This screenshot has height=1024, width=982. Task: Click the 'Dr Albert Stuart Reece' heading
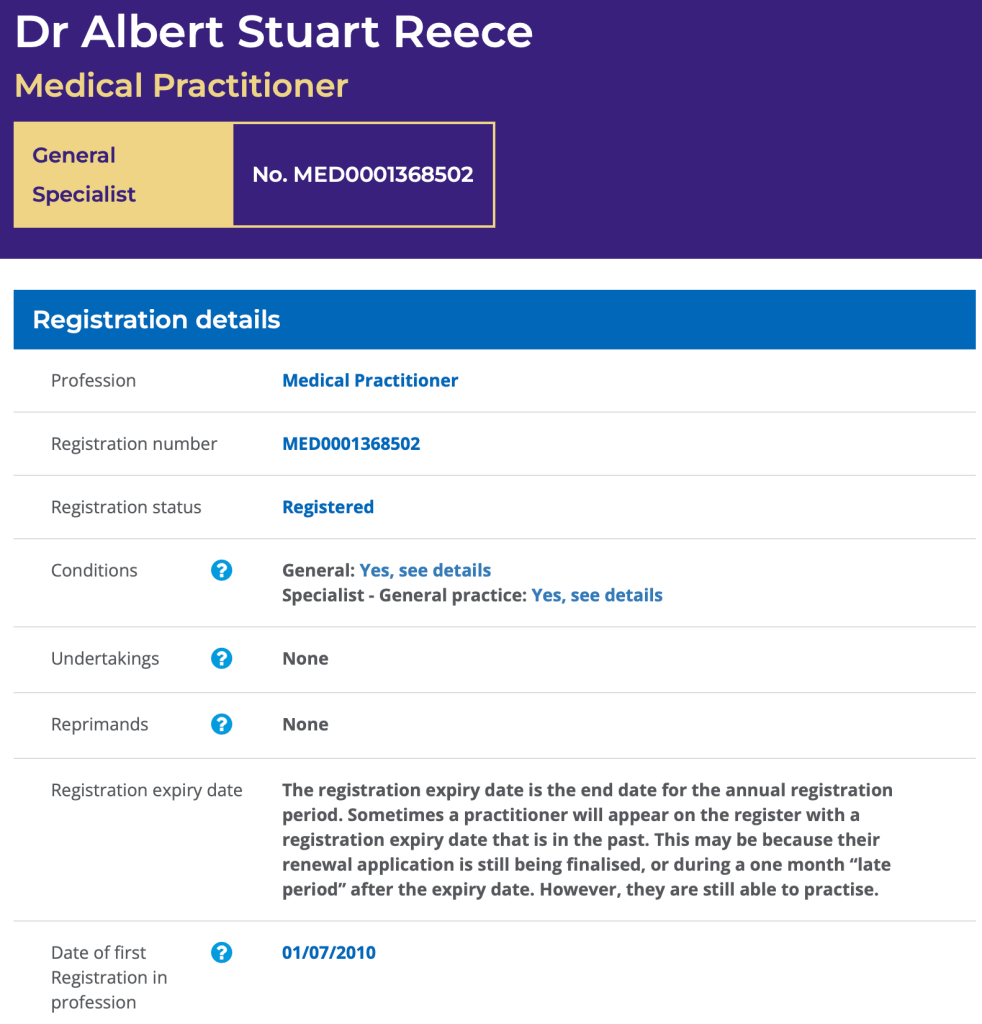(274, 32)
